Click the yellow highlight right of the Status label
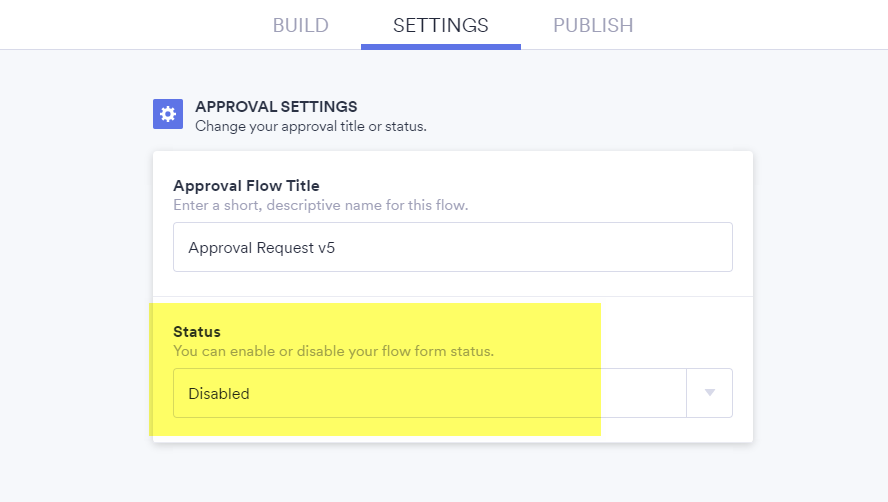Screen dimensions: 888x502 pyautogui.click(x=400, y=330)
